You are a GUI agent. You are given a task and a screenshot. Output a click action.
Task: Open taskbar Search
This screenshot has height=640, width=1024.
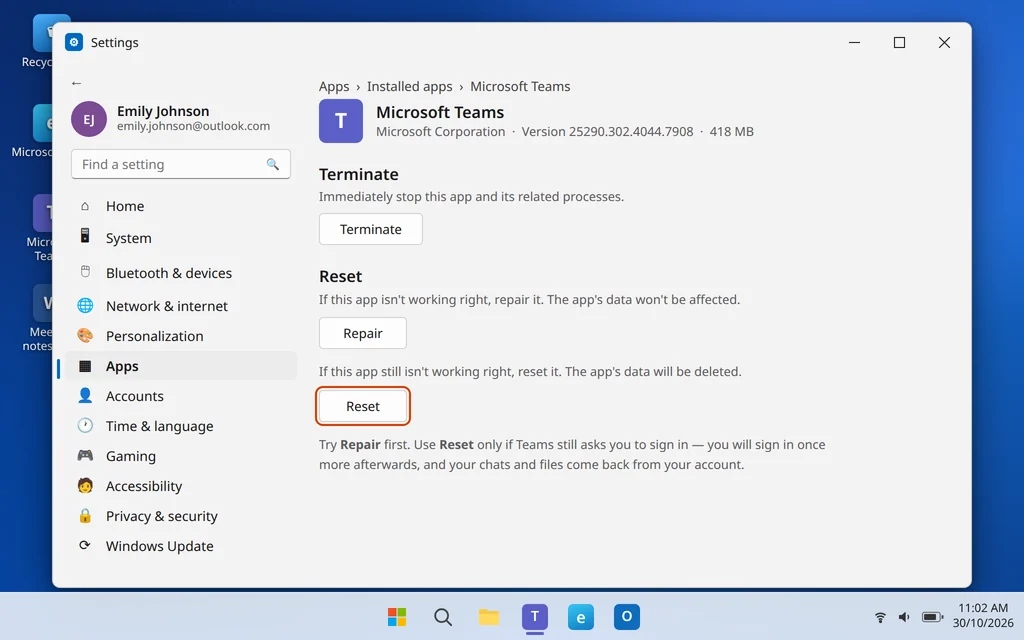tap(443, 616)
